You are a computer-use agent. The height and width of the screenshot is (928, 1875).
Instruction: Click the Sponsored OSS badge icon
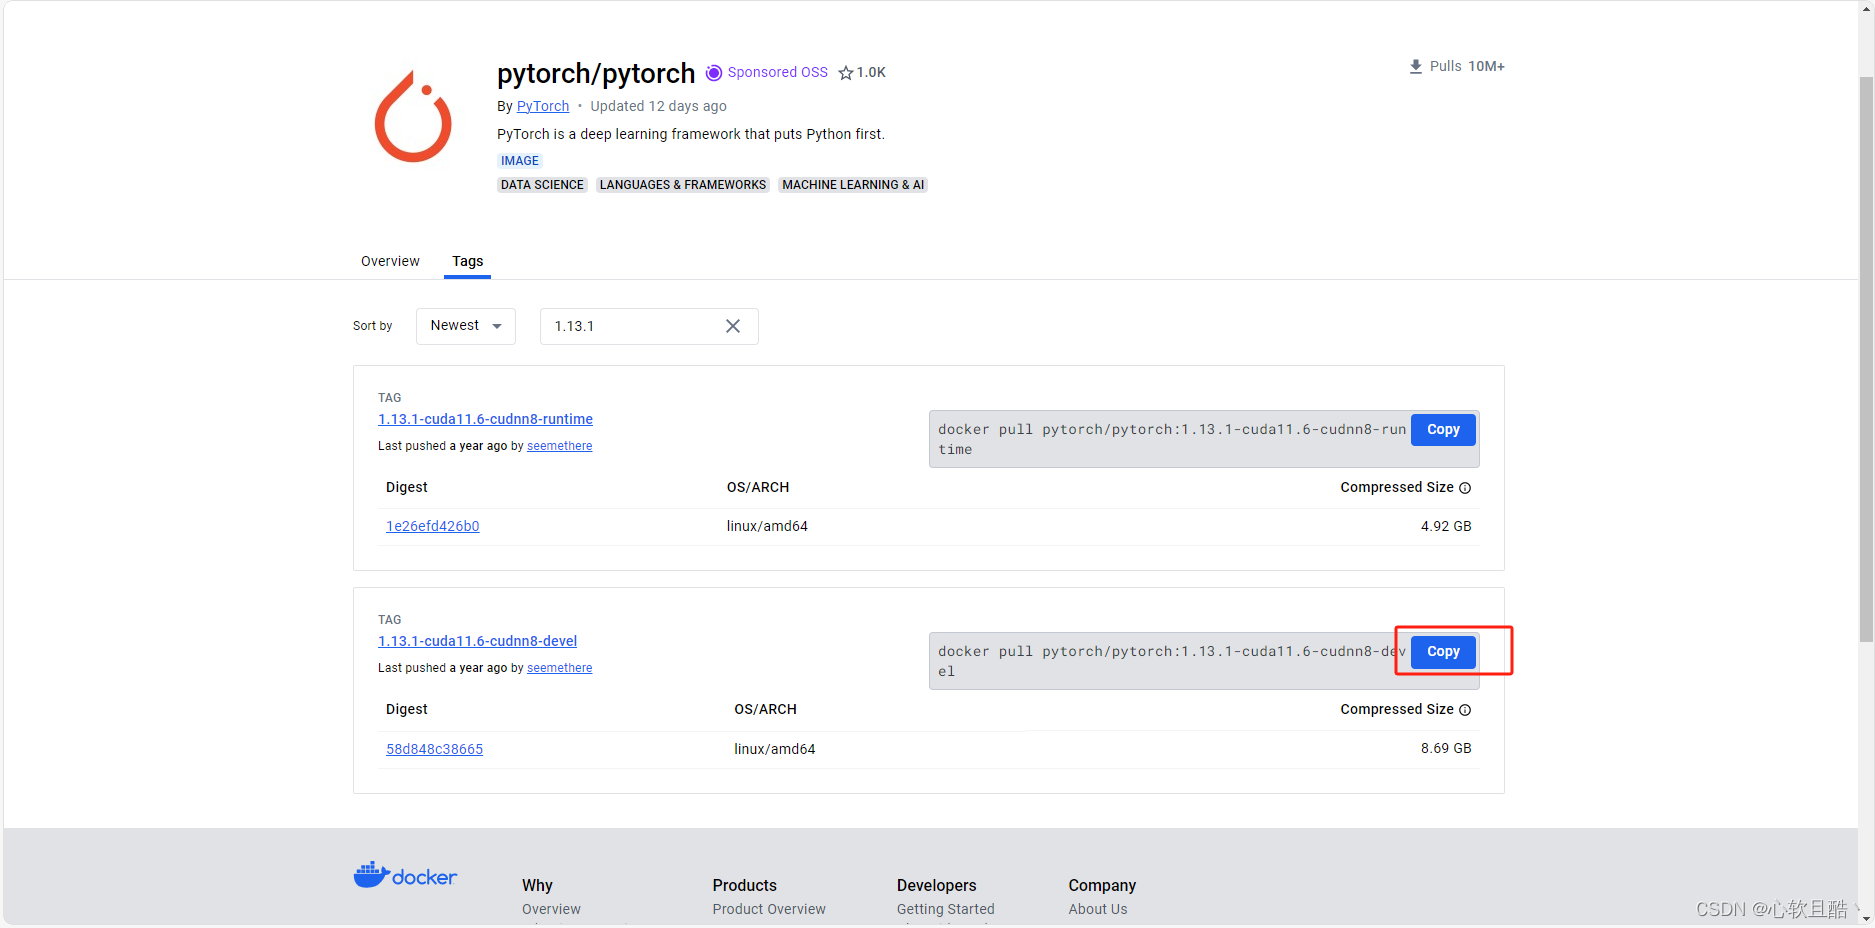click(714, 72)
